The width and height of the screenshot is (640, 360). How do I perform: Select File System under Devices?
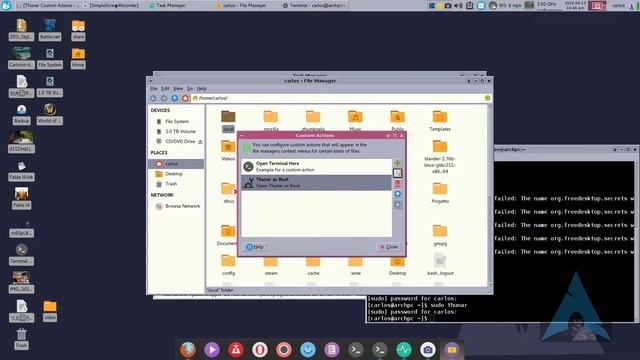click(176, 121)
